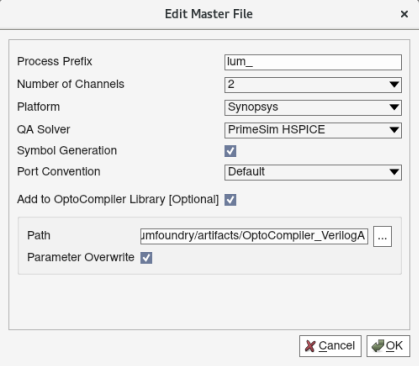Cancel the Edit Master File dialog
This screenshot has height=366, width=419.
point(330,346)
